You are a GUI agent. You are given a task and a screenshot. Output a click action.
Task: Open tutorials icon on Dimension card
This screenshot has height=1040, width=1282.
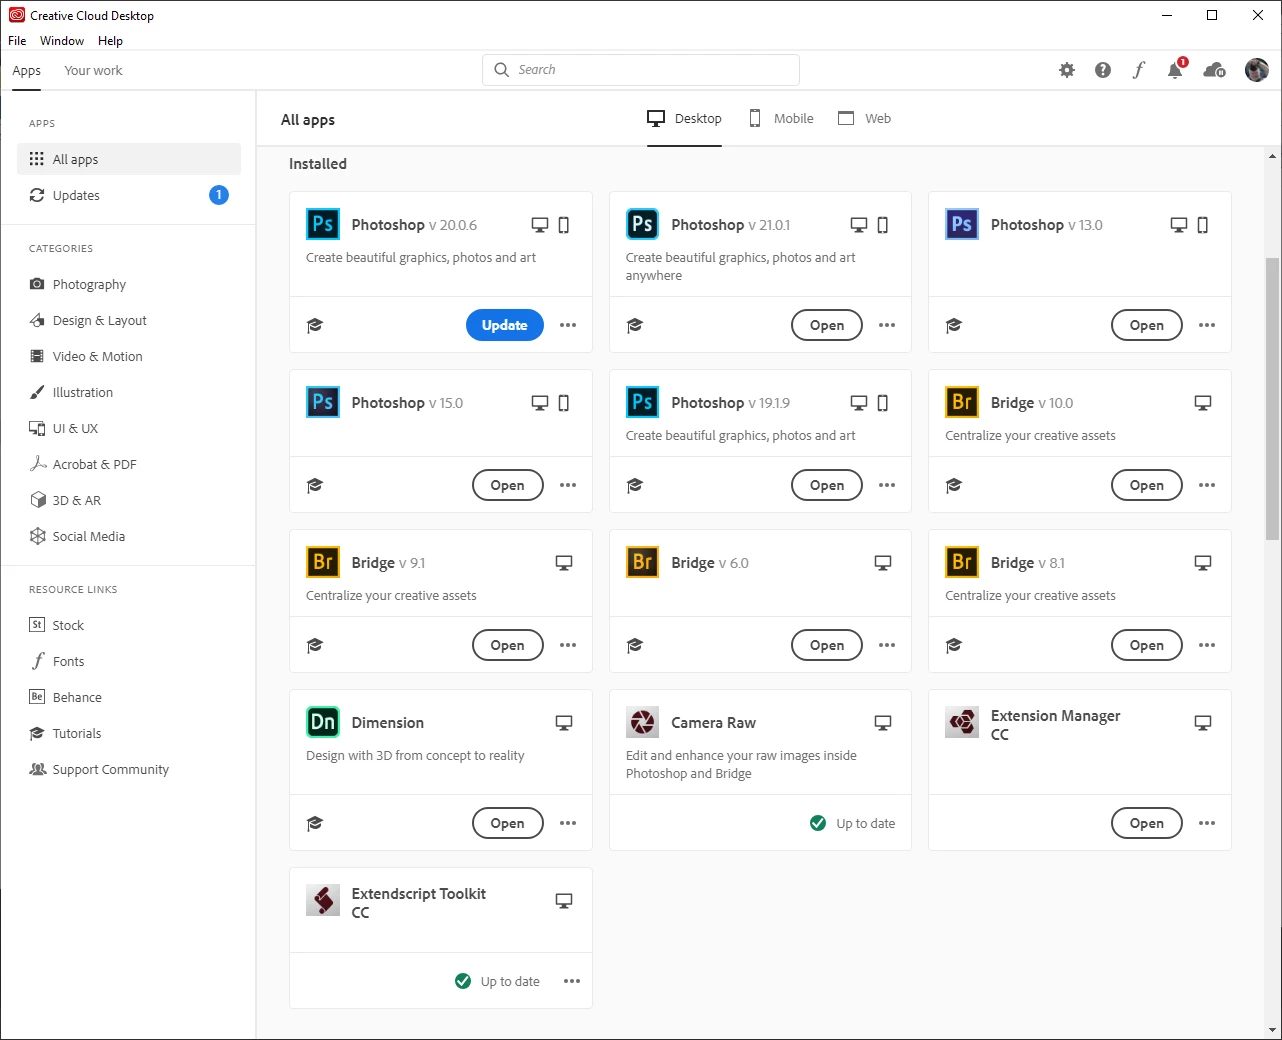(315, 823)
